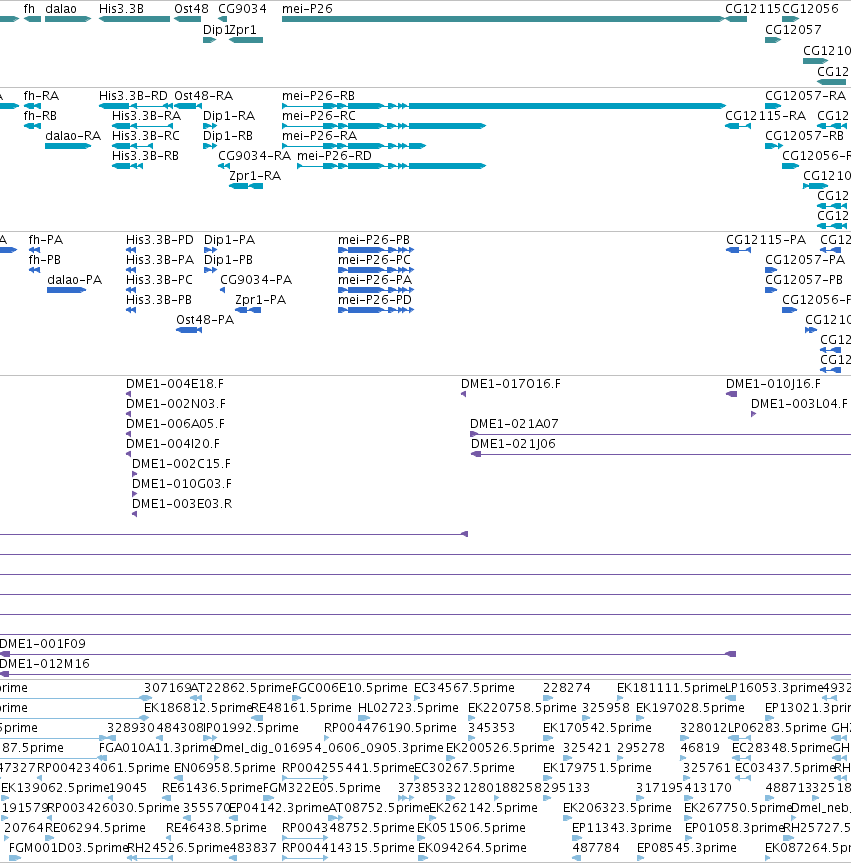This screenshot has height=863, width=851.
Task: Select EK220758.5prime read label
Action: coord(522,708)
